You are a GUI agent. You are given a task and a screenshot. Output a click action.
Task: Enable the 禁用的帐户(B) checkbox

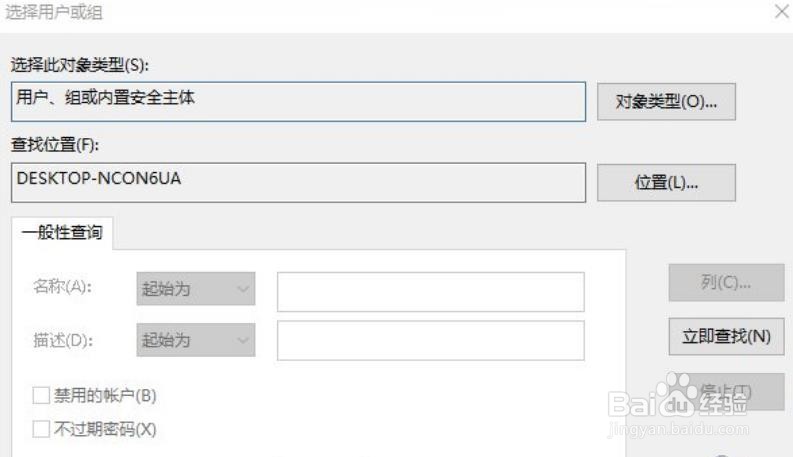(41, 395)
